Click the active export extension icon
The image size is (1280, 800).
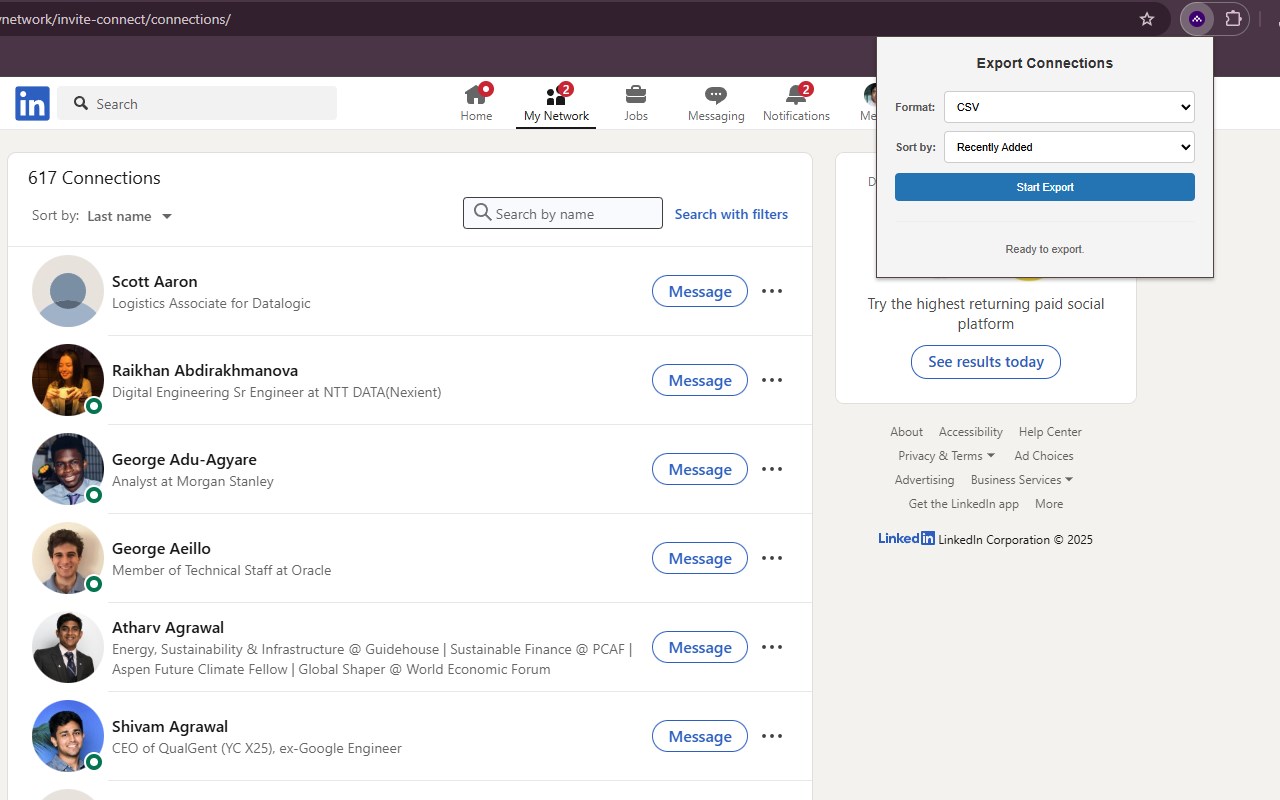1197,19
